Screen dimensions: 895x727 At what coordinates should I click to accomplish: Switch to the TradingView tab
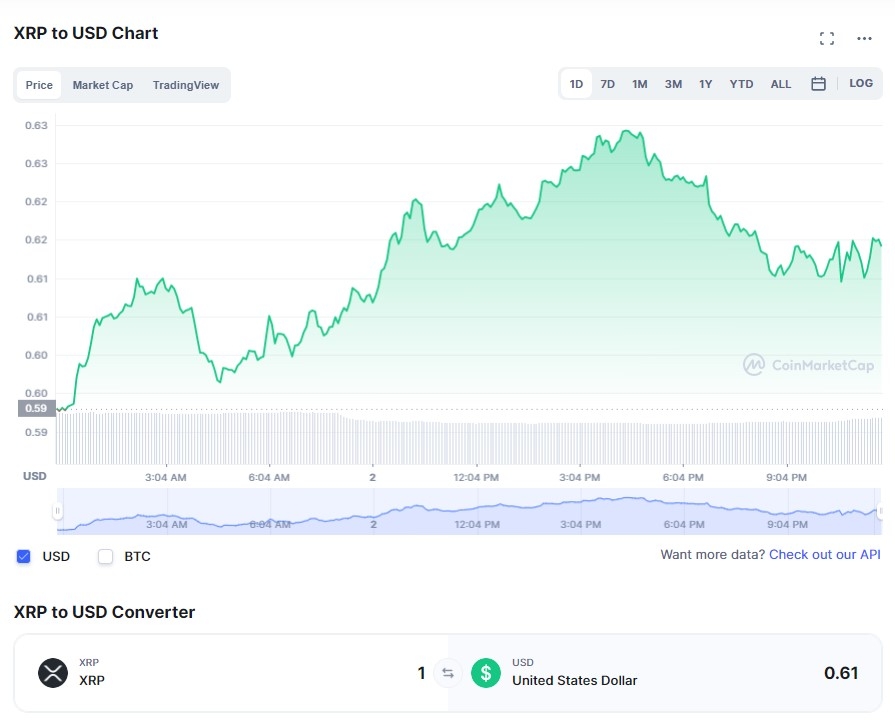pos(185,85)
